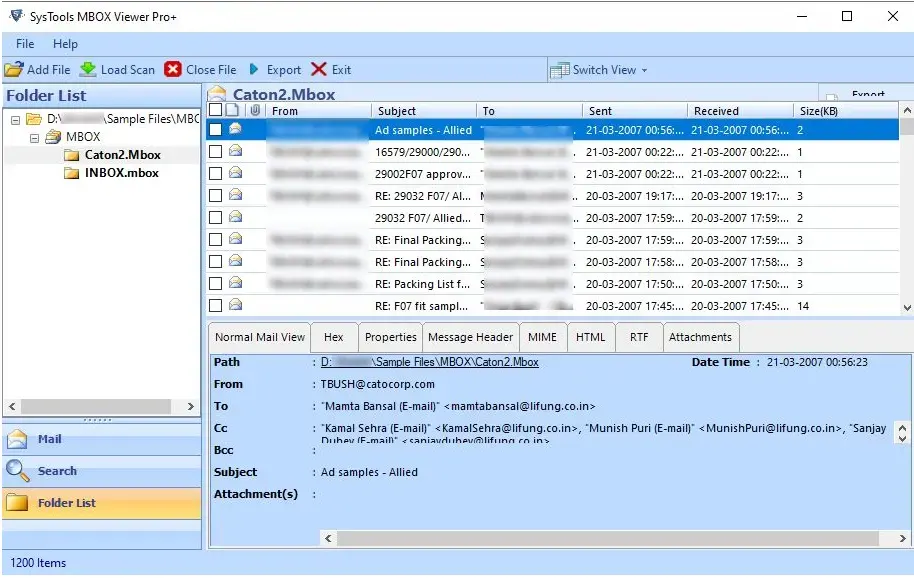Check the box for 16579/29000/290 email
914x578 pixels.
tap(215, 151)
